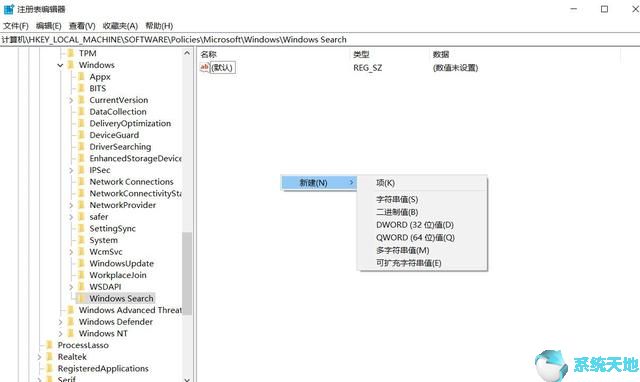Image resolution: width=640 pixels, height=382 pixels.
Task: Select the (默认) value entry
Action: (x=222, y=68)
